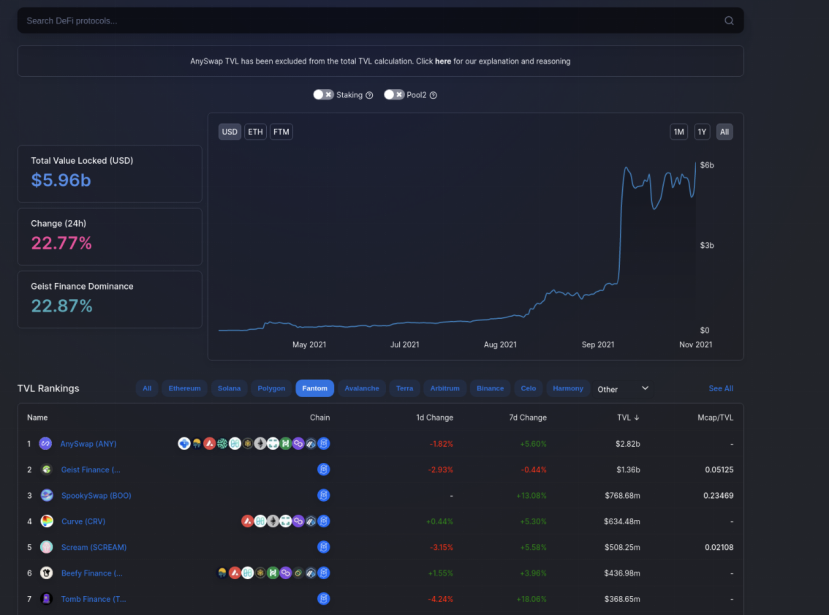
Task: Click the TVL sort arrow icon
Action: pyautogui.click(x=637, y=418)
